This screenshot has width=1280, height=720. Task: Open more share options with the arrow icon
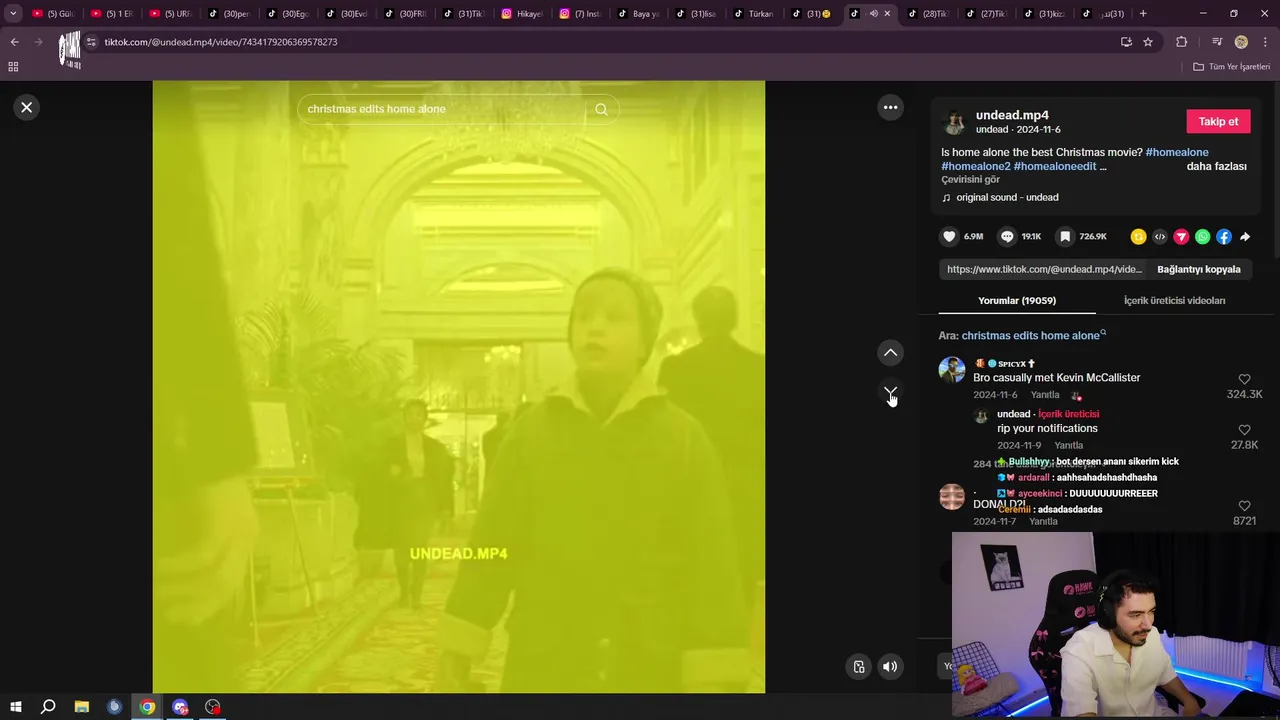pos(1245,237)
